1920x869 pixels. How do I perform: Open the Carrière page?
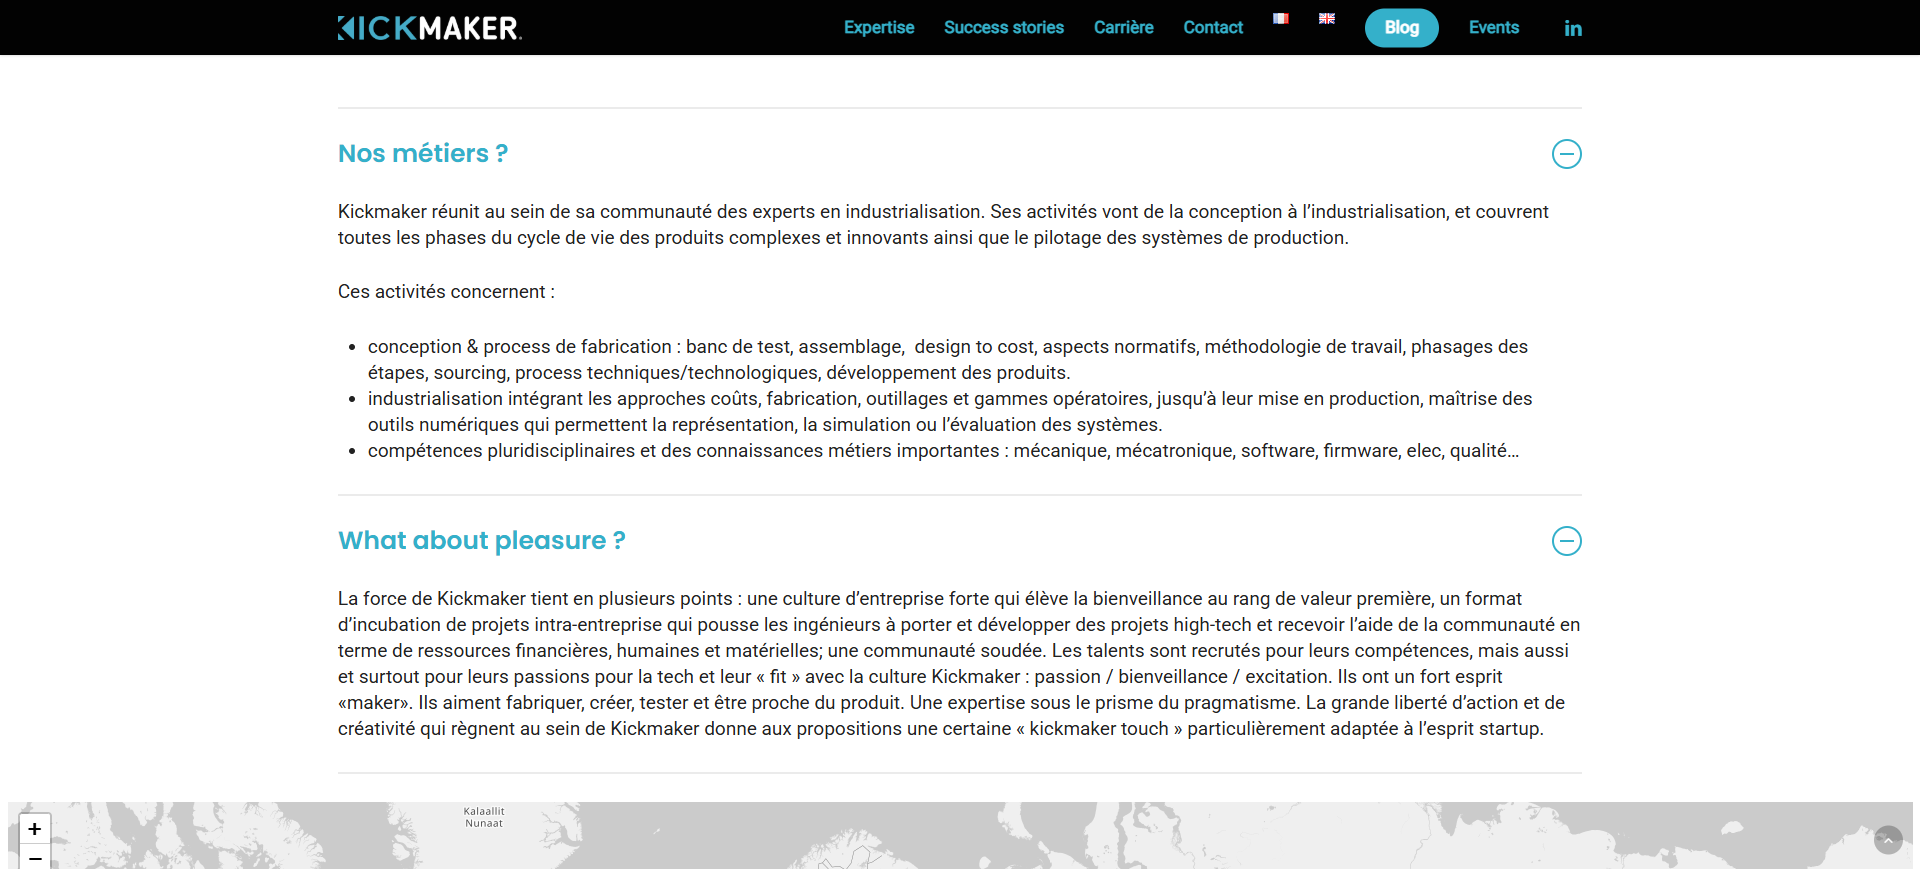(1123, 28)
